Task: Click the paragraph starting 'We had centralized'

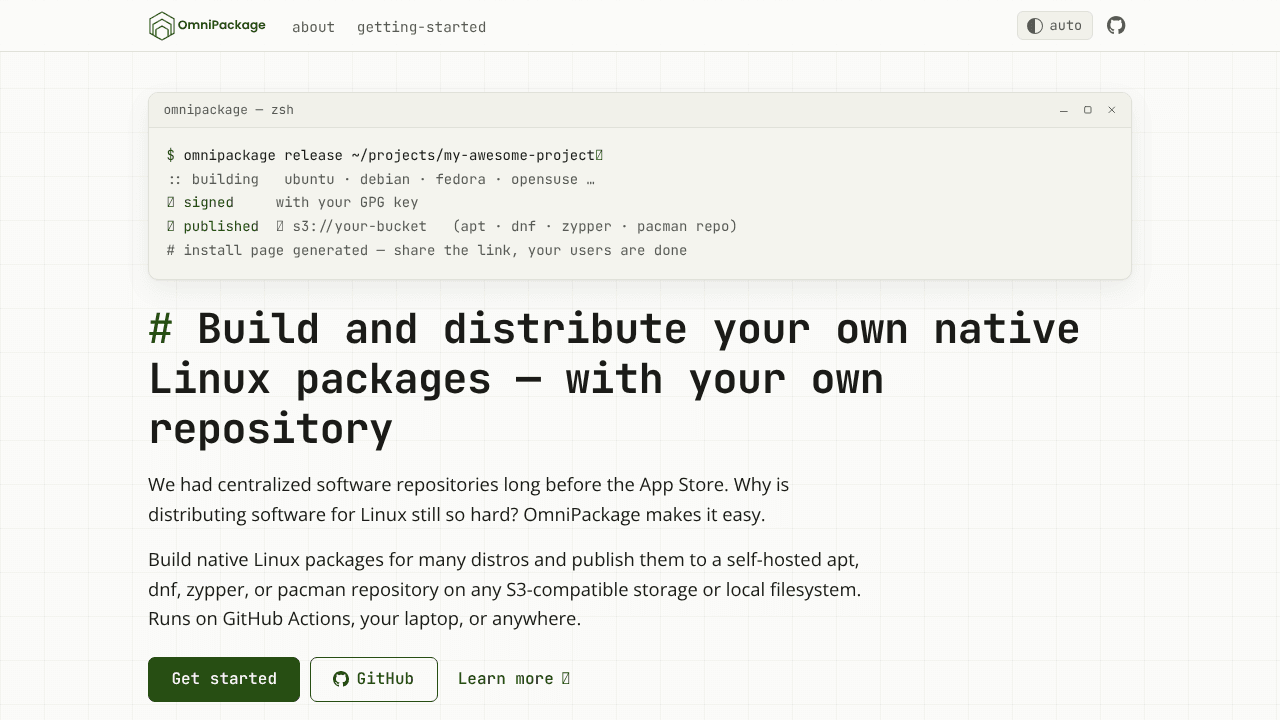Action: 469,499
